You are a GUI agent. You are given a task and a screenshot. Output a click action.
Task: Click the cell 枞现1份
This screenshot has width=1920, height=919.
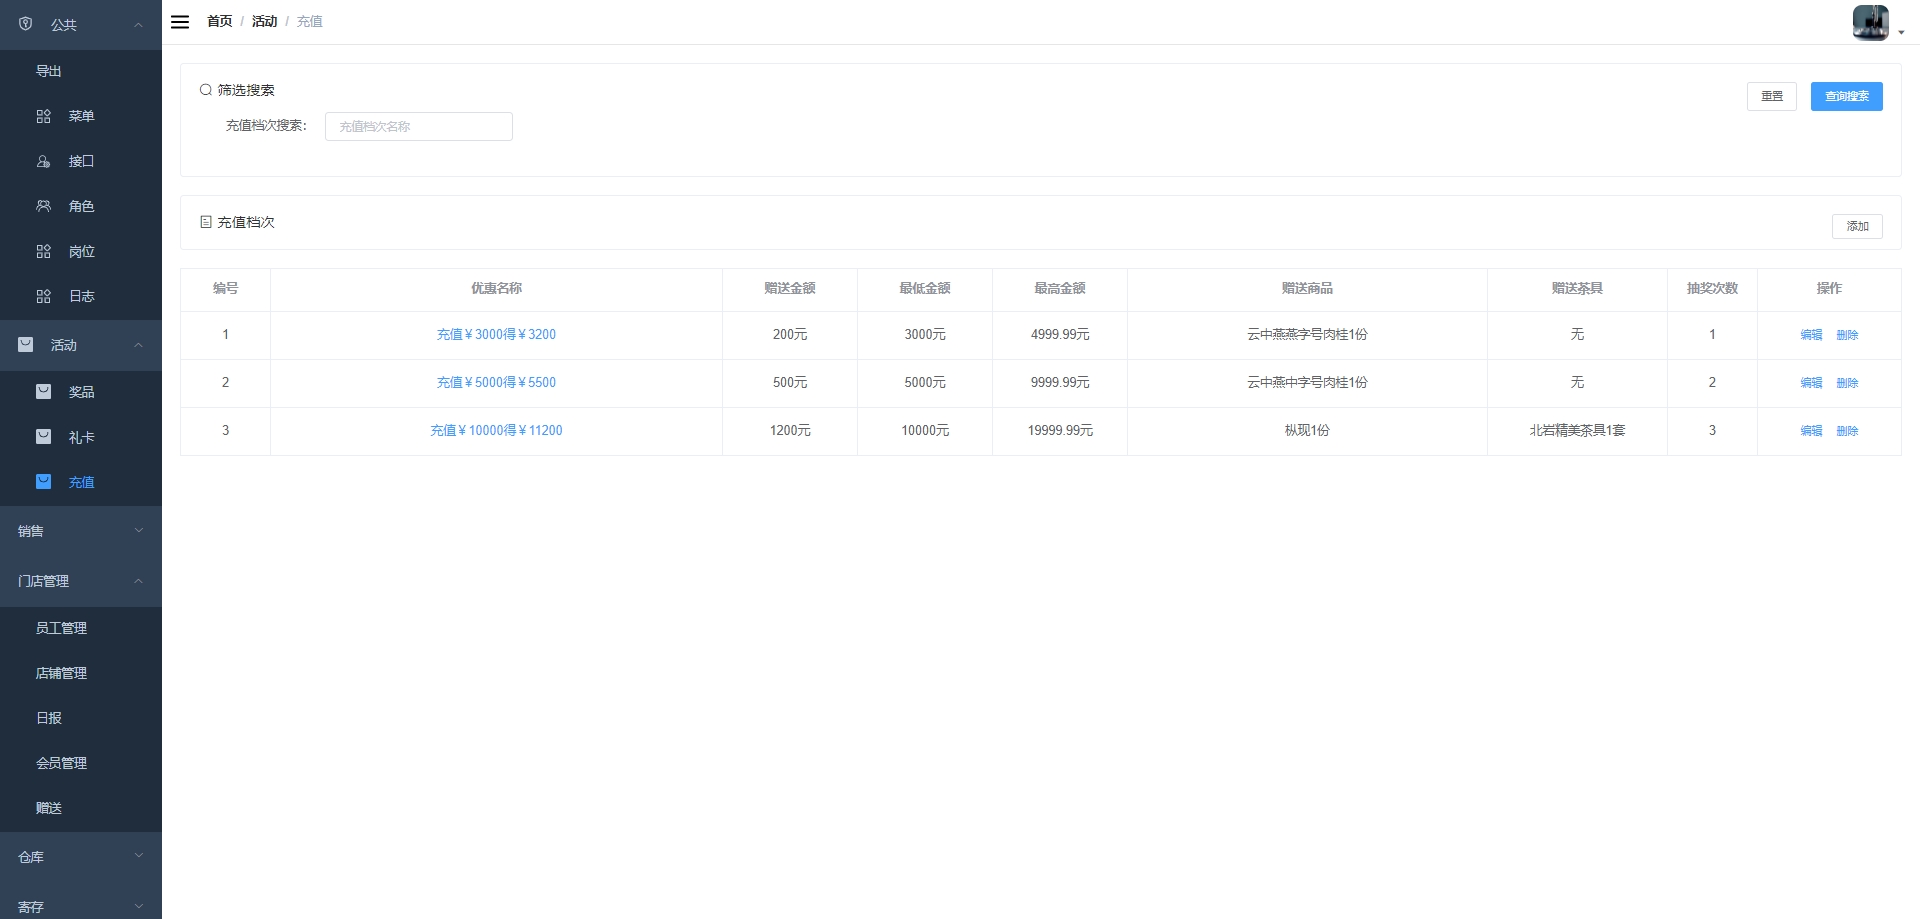(x=1307, y=430)
